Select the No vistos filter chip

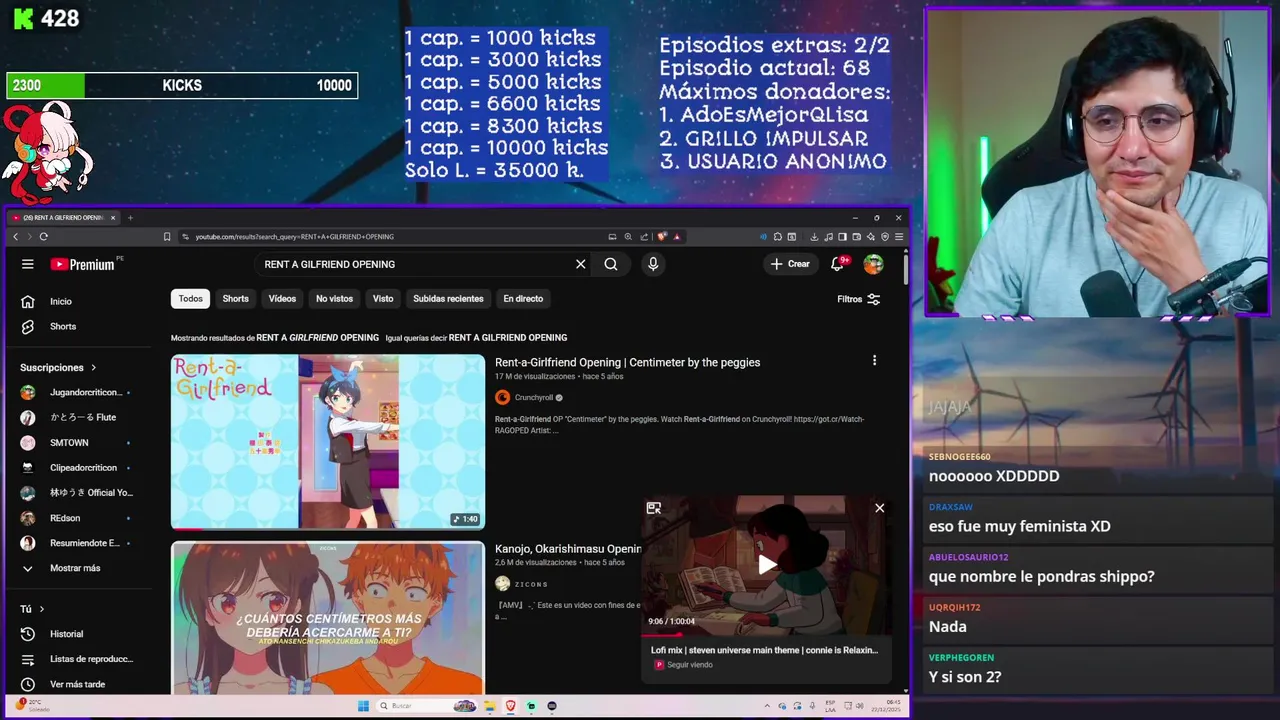coord(334,299)
